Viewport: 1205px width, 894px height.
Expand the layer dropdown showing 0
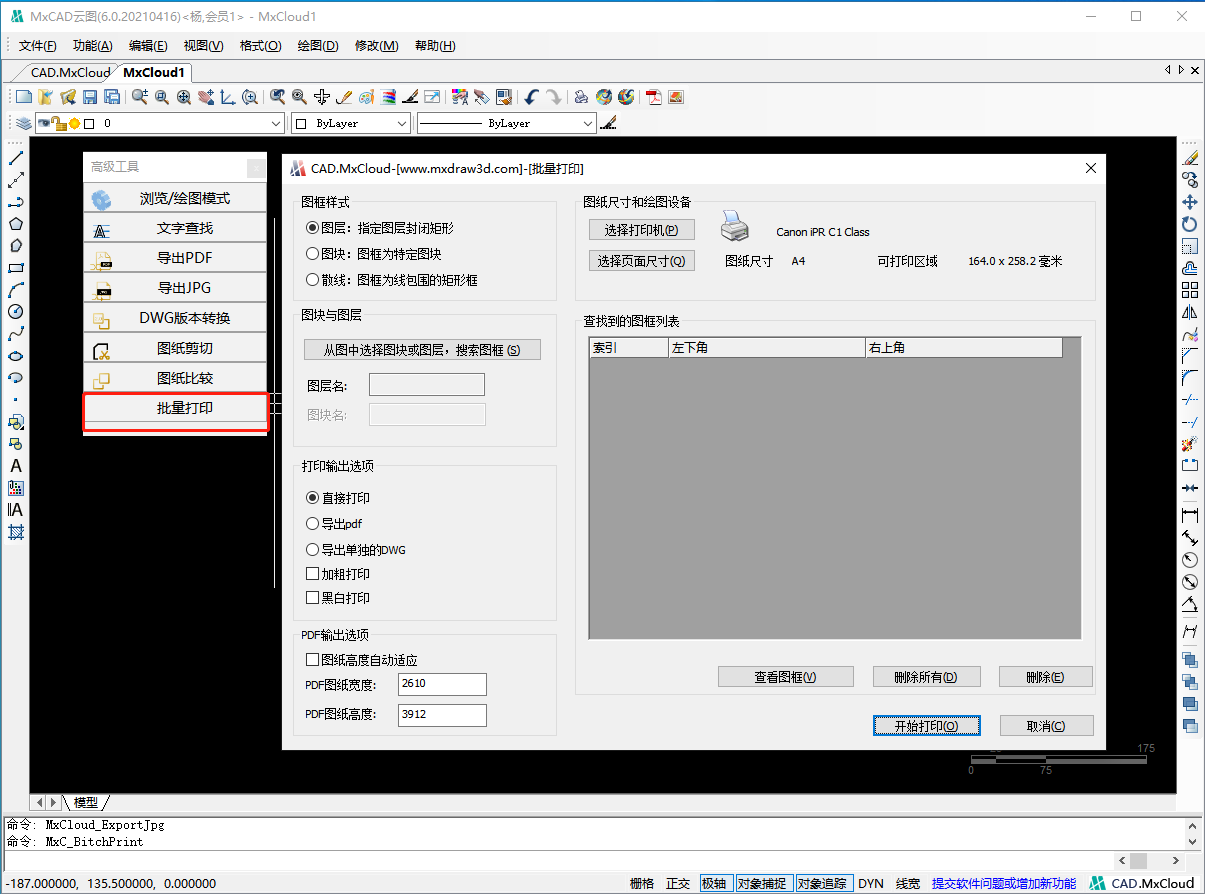pos(277,123)
